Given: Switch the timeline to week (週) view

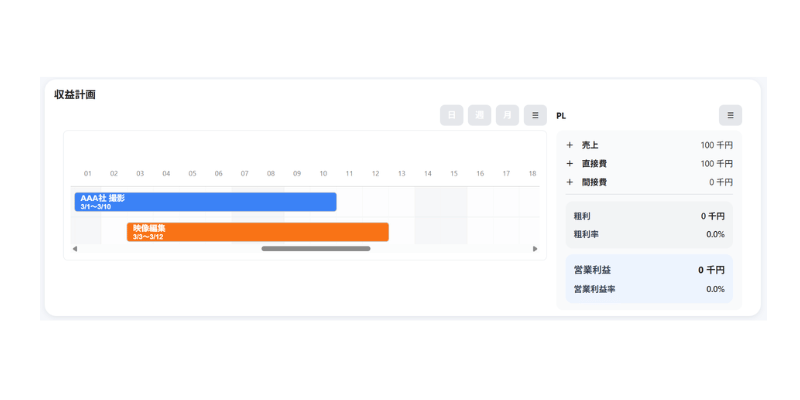Looking at the screenshot, I should (480, 115).
